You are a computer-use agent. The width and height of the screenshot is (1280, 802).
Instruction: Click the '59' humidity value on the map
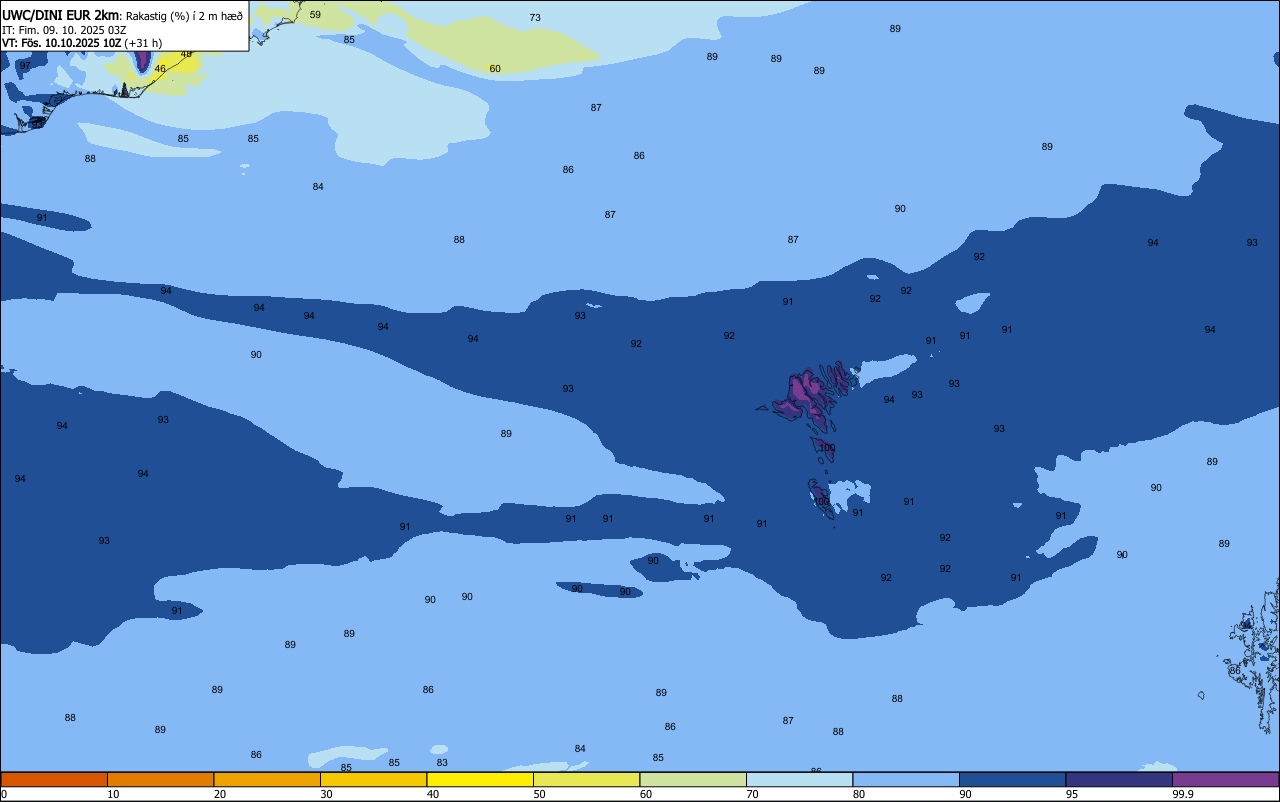(x=315, y=15)
